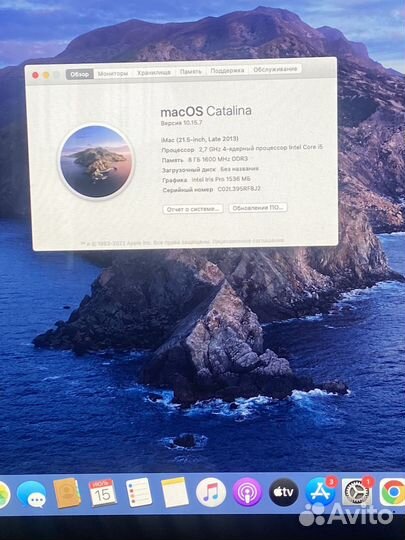This screenshot has width=405, height=540.
Task: Go to the Поддержка tab
Action: pyautogui.click(x=227, y=70)
